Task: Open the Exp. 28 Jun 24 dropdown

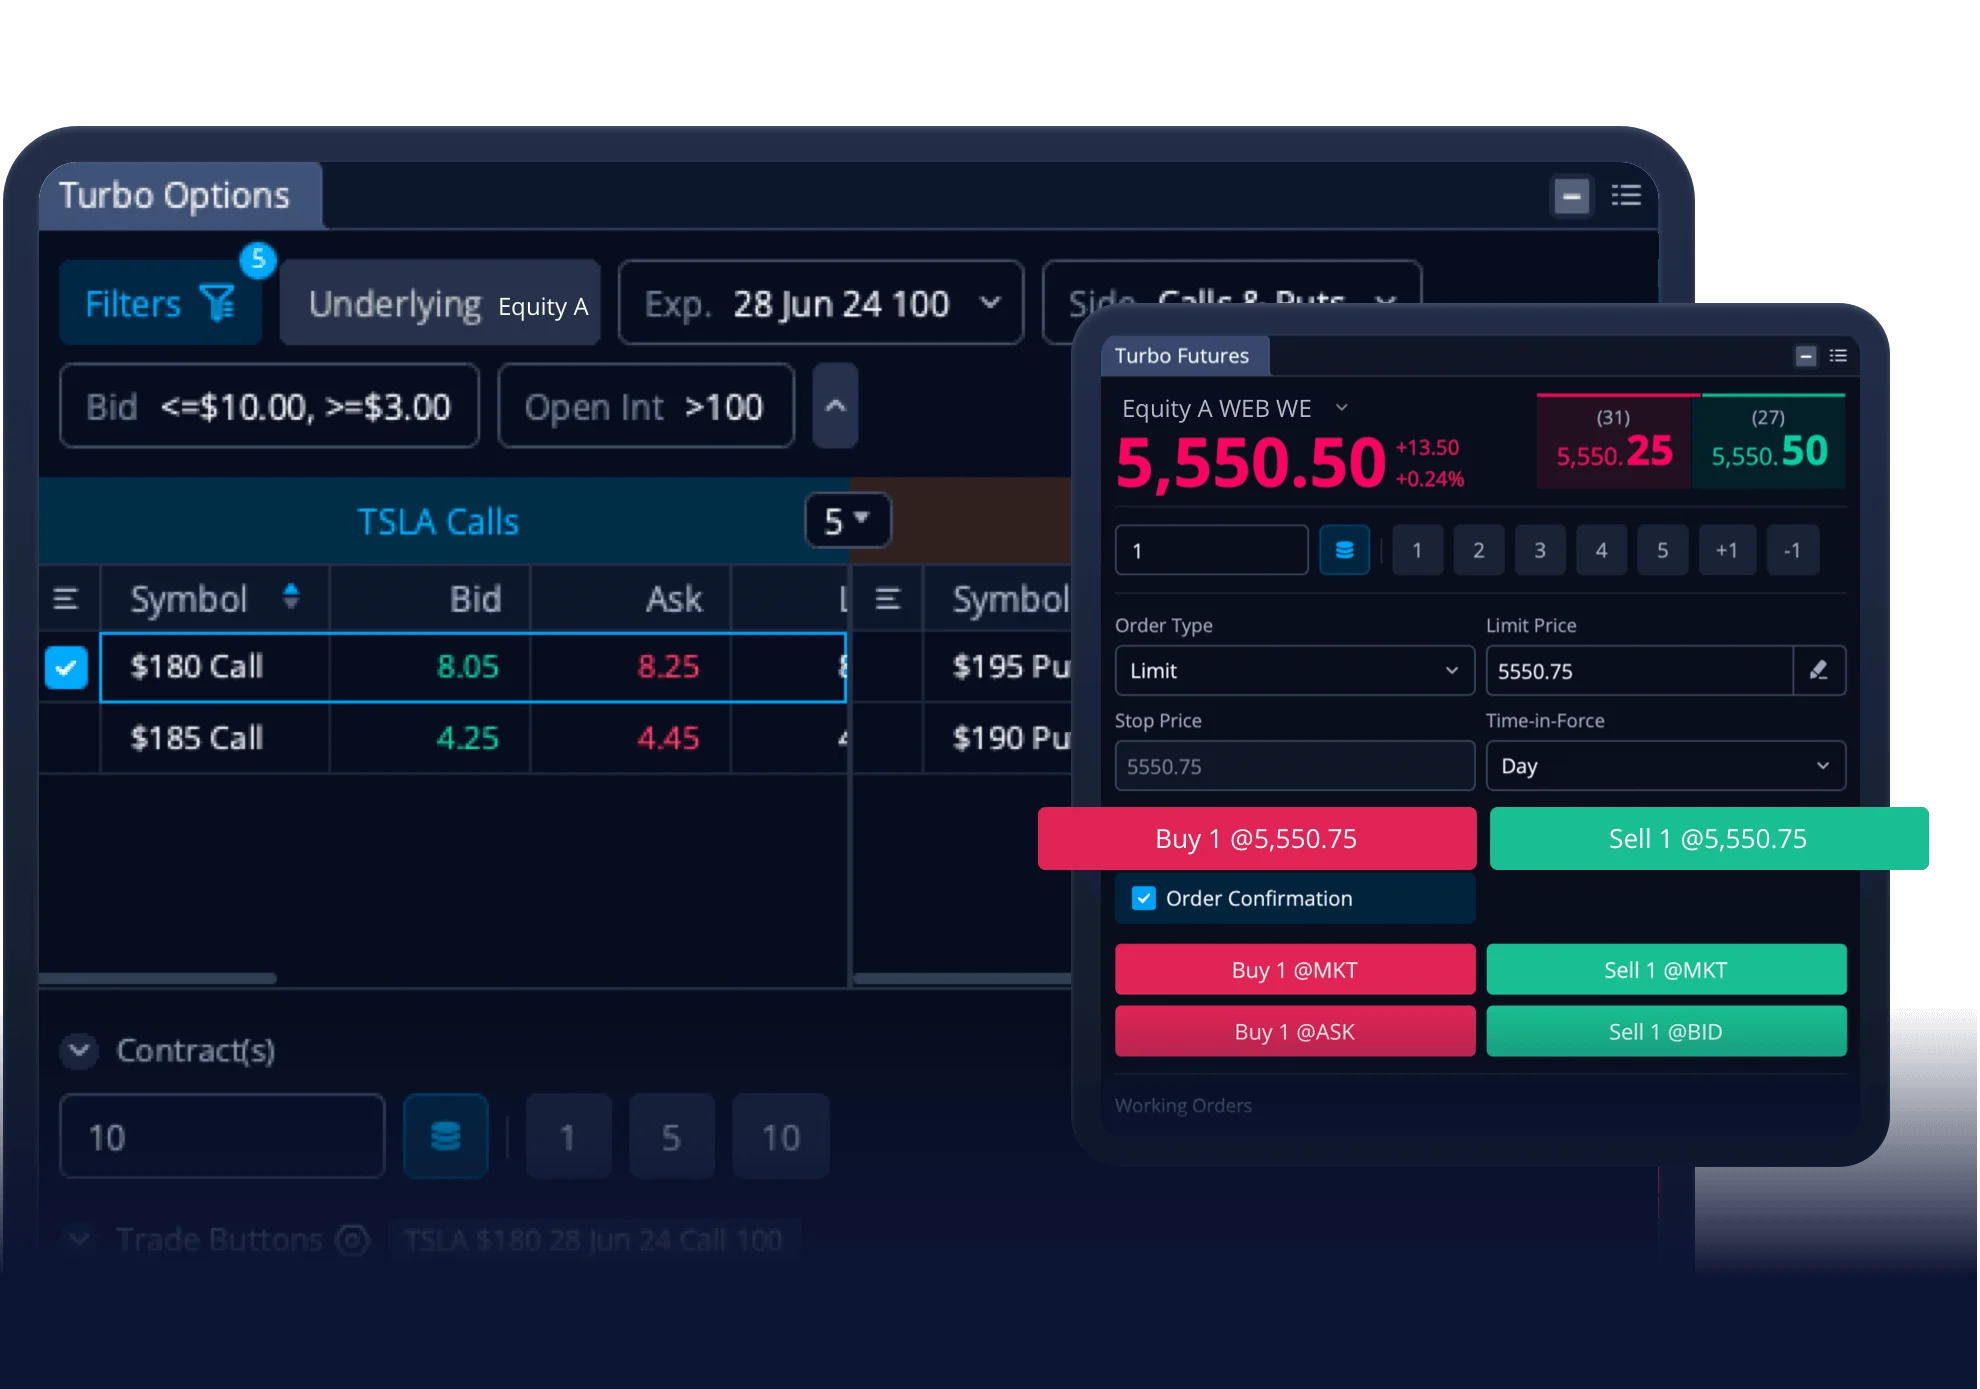Action: tap(821, 303)
